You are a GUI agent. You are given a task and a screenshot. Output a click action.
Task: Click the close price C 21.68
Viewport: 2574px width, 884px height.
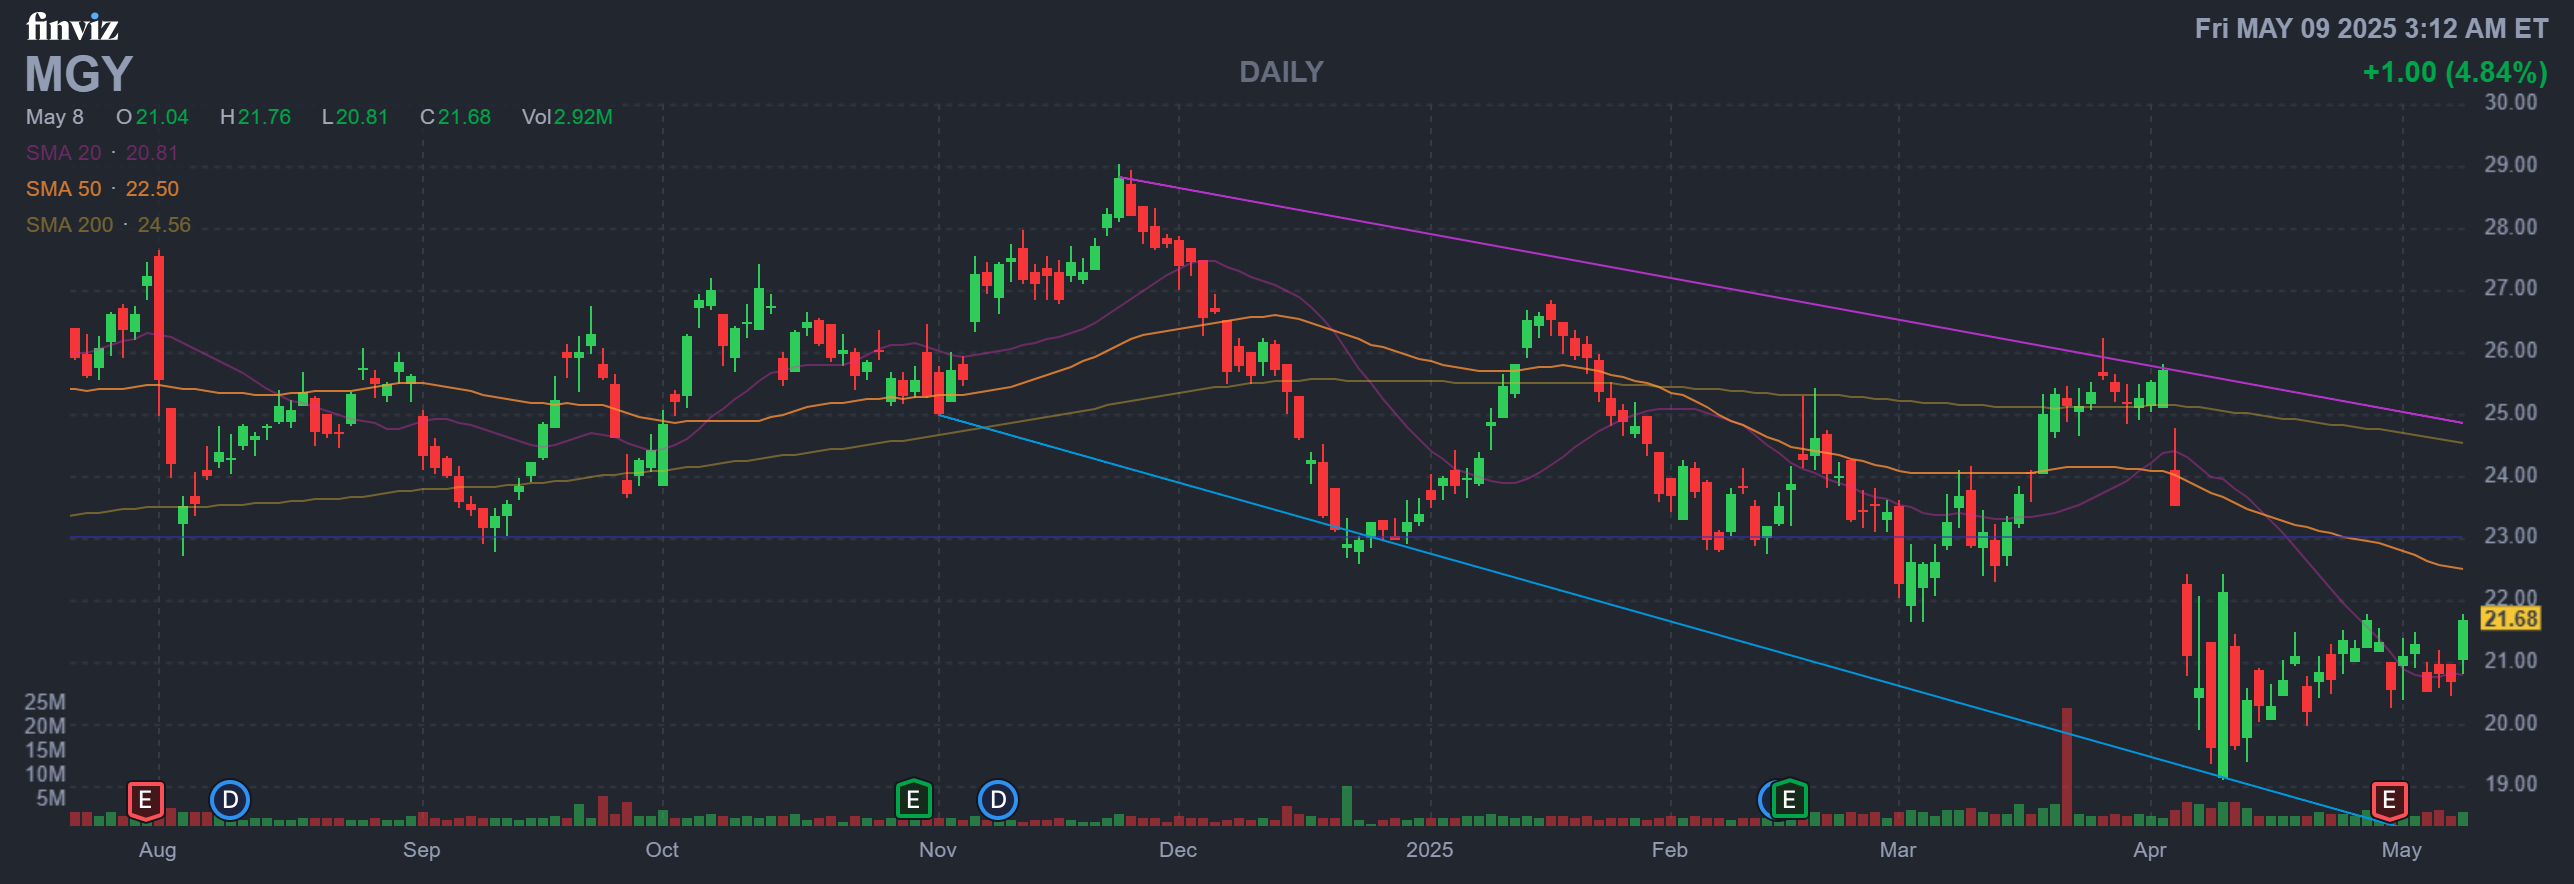coord(455,117)
